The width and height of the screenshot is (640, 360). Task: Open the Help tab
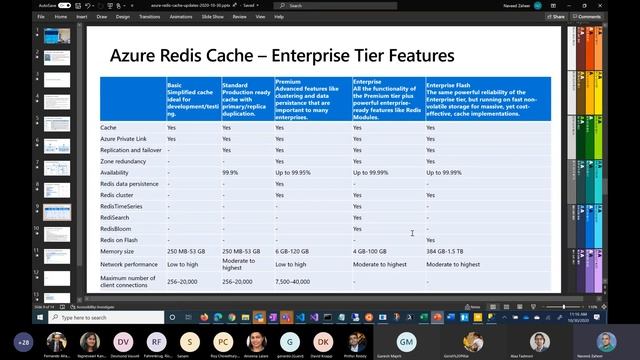(279, 17)
